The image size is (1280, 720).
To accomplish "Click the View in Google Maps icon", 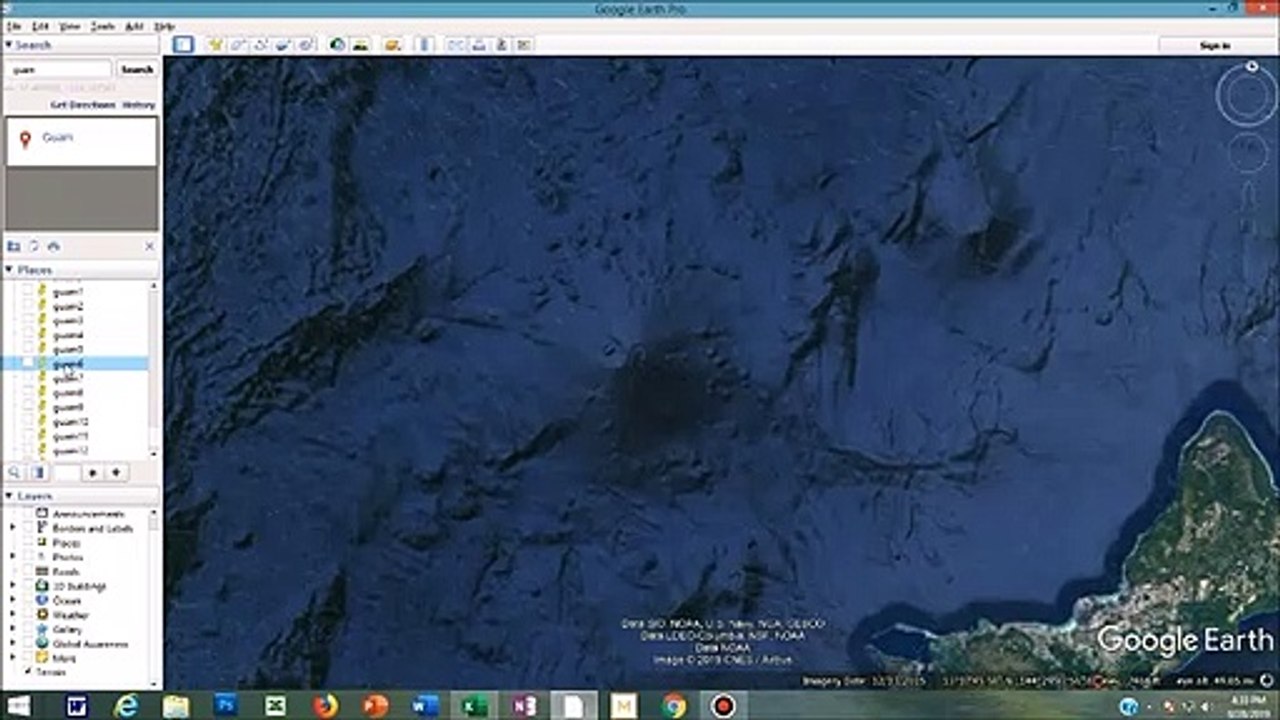I will coord(524,45).
